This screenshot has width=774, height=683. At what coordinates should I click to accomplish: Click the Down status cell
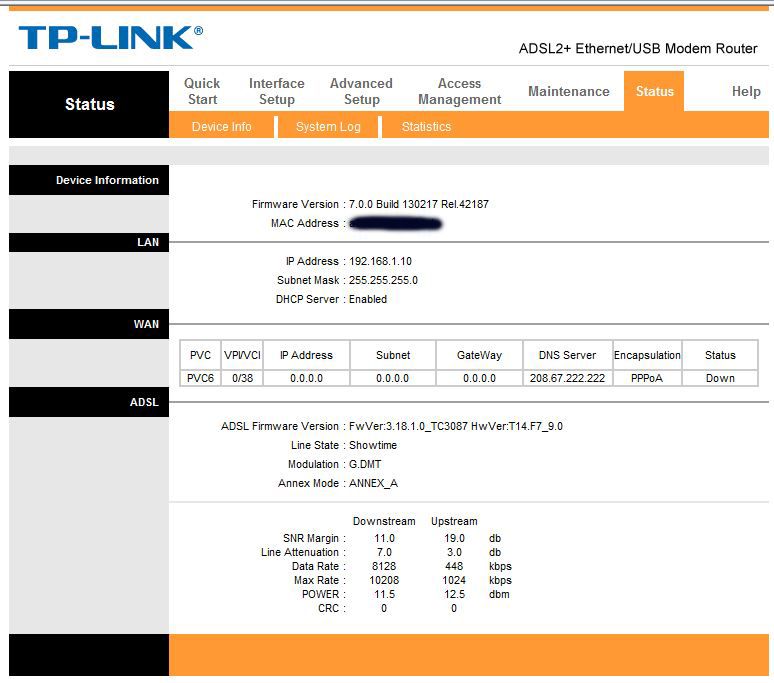pyautogui.click(x=720, y=378)
